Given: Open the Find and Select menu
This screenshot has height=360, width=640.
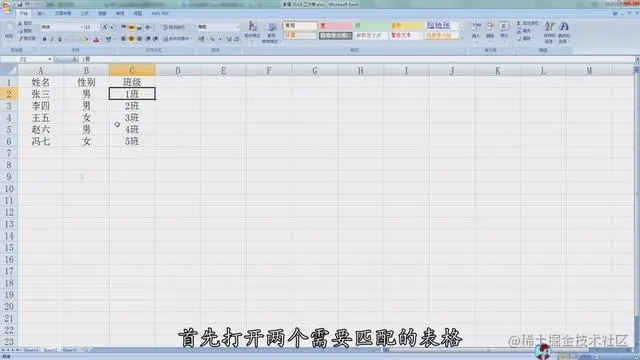Looking at the screenshot, I should (x=564, y=32).
